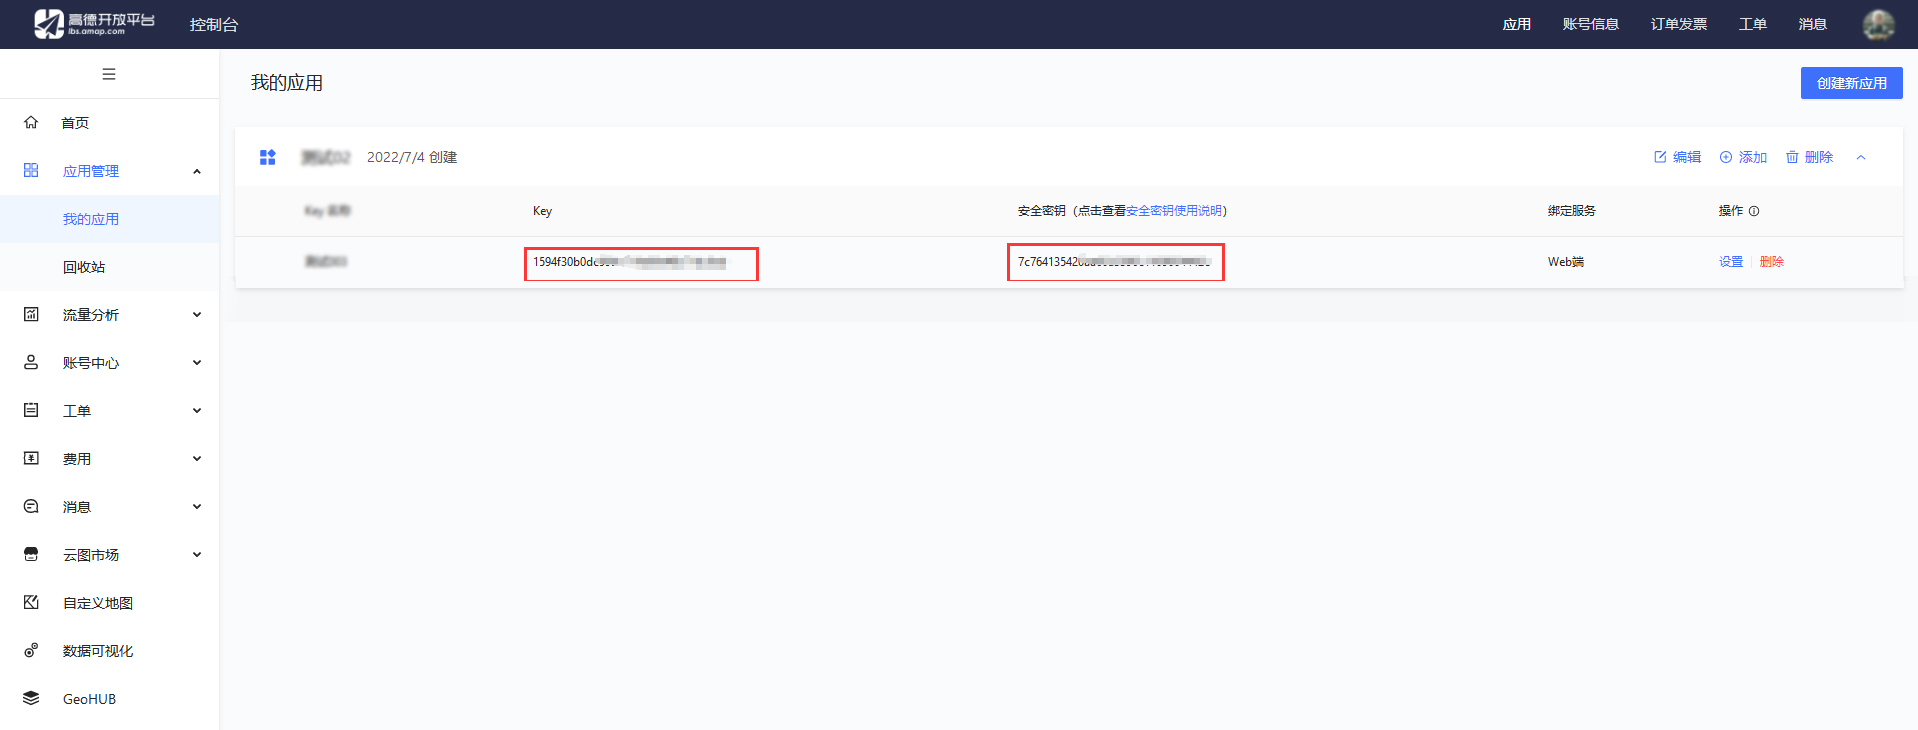The height and width of the screenshot is (730, 1918).
Task: Click info icon next to 操作 header
Action: [x=1754, y=211]
